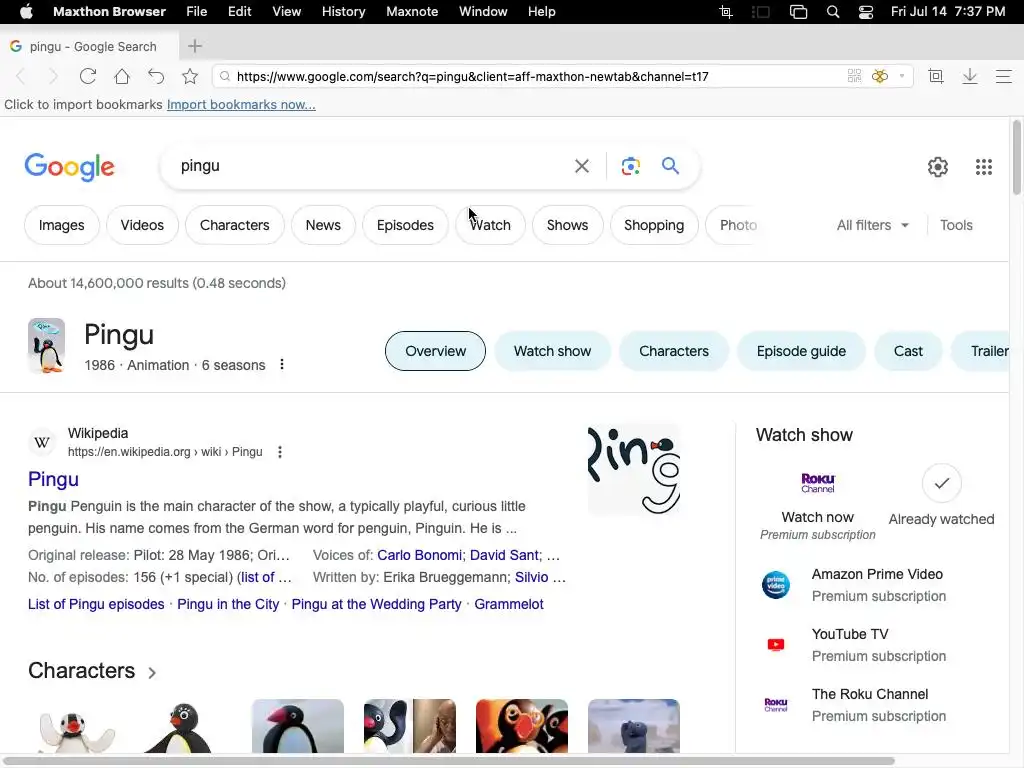Viewport: 1024px width, 768px height.
Task: Click the Roku Channel Watch now logo
Action: pyautogui.click(x=818, y=483)
